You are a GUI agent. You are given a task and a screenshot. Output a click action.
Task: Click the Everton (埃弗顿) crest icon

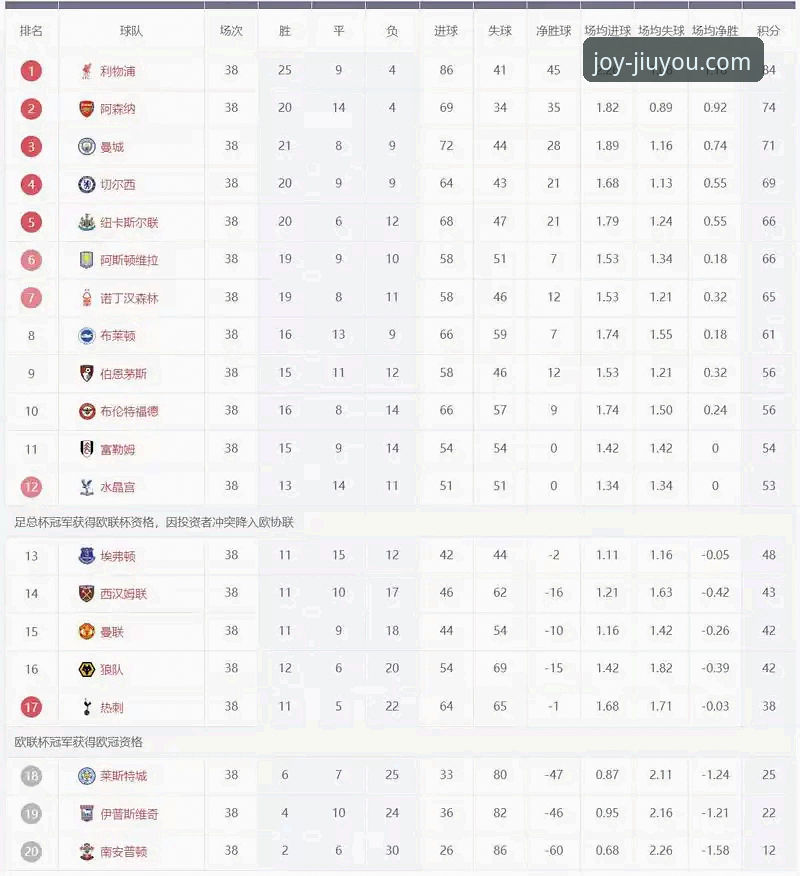87,556
